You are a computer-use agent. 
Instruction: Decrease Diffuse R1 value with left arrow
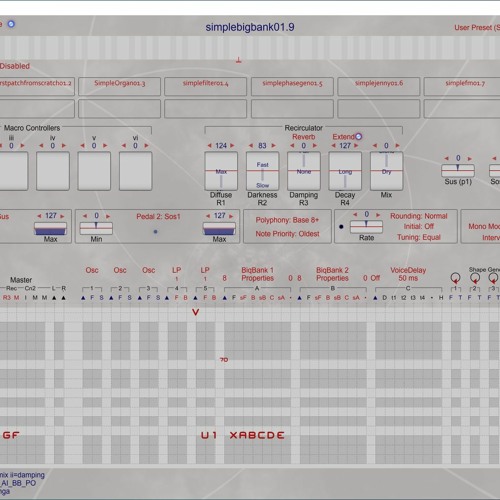point(210,146)
